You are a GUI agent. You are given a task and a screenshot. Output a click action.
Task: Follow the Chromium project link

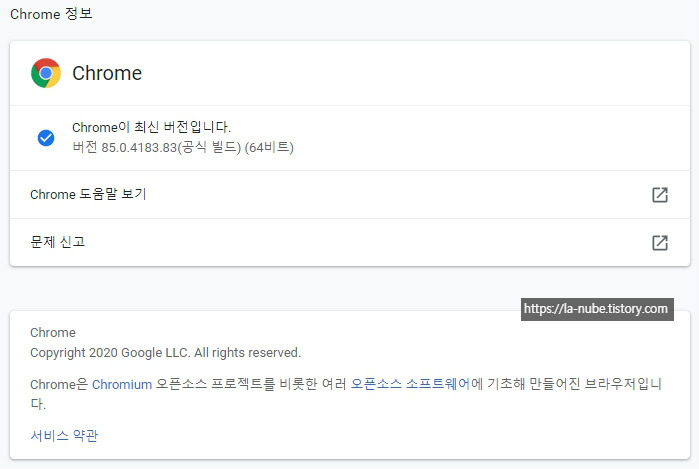[x=122, y=384]
